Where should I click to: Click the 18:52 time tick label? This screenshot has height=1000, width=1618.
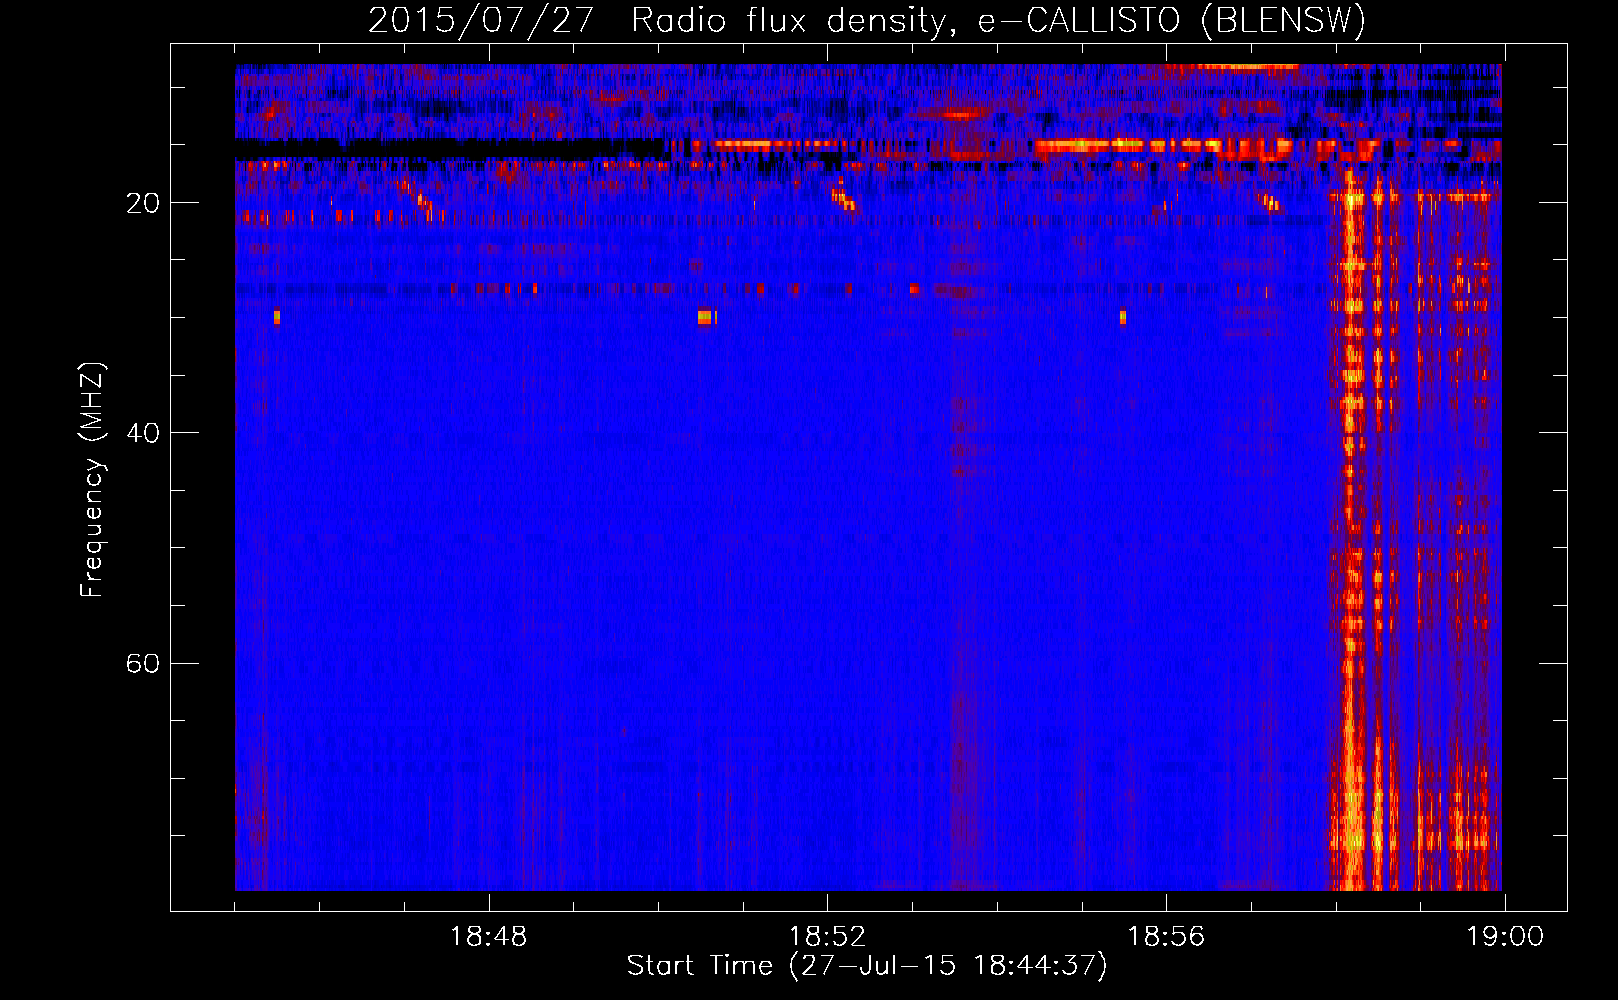pos(827,937)
